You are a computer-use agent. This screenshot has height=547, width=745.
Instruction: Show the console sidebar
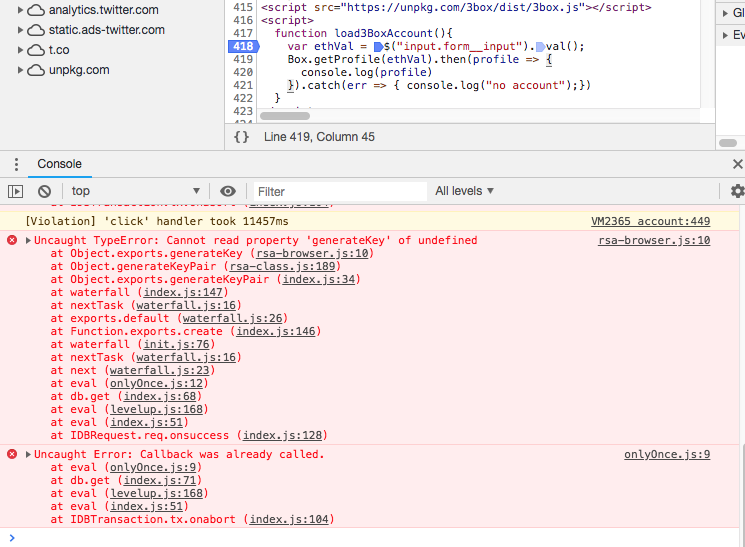click(16, 191)
